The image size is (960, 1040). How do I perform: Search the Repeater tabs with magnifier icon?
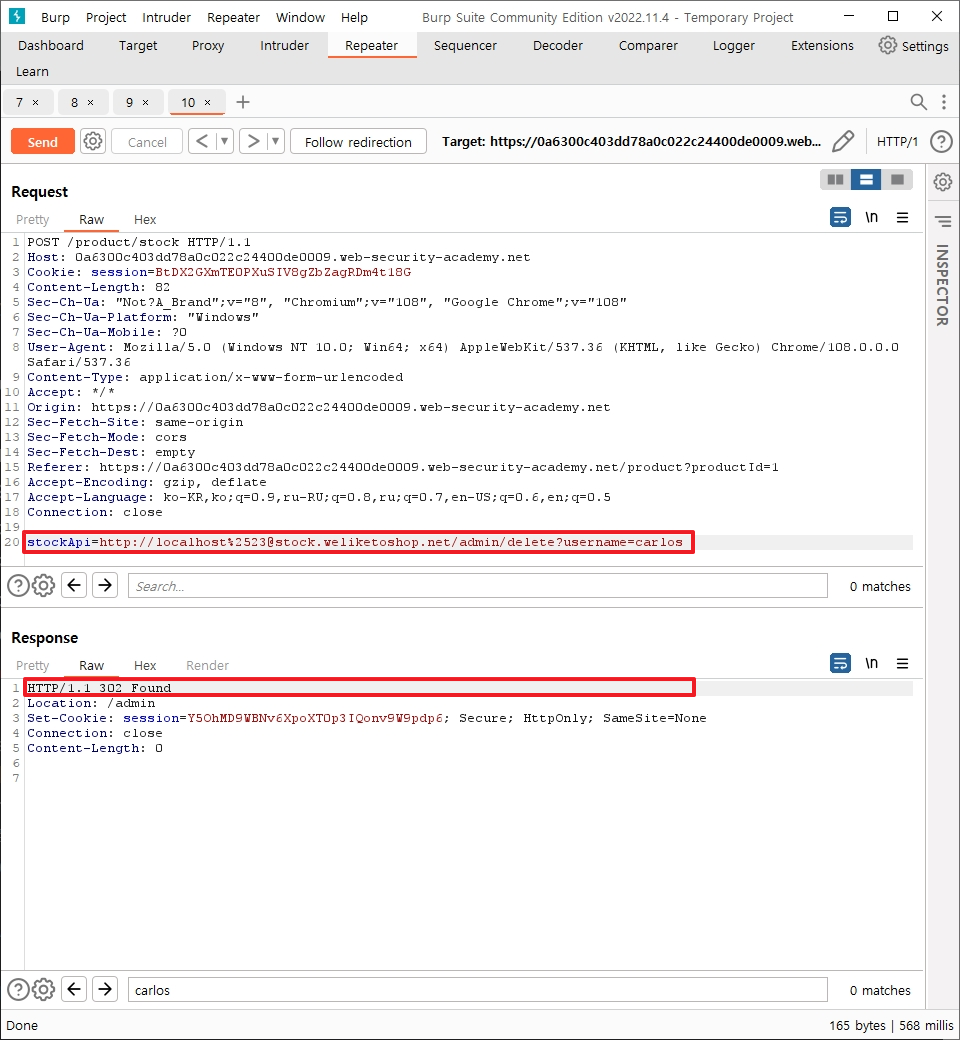pyautogui.click(x=918, y=102)
